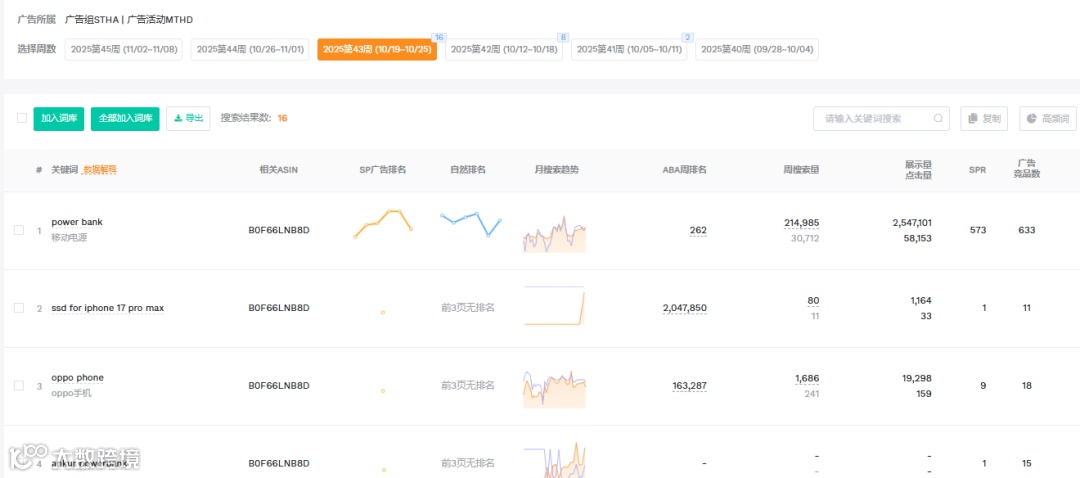Click the SPR column header
The height and width of the screenshot is (478, 1080).
(977, 169)
